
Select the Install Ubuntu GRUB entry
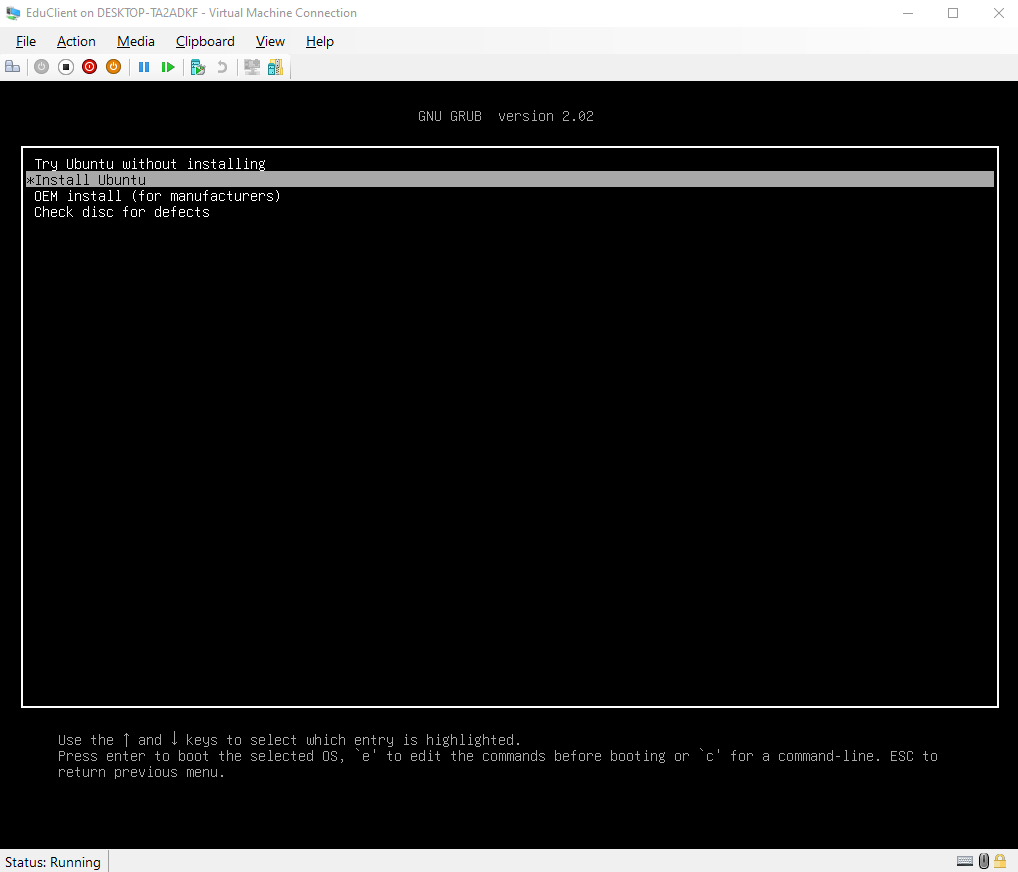click(510, 180)
